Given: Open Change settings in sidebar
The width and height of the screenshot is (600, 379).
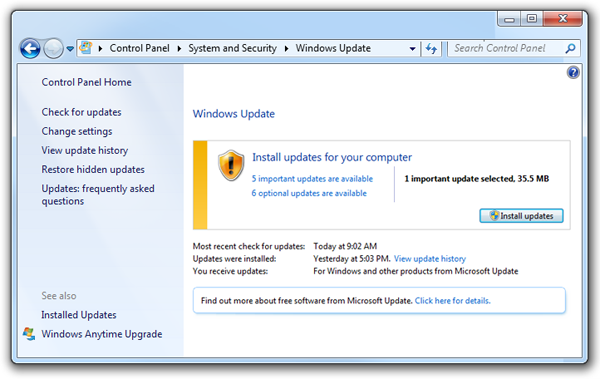Looking at the screenshot, I should pyautogui.click(x=77, y=131).
